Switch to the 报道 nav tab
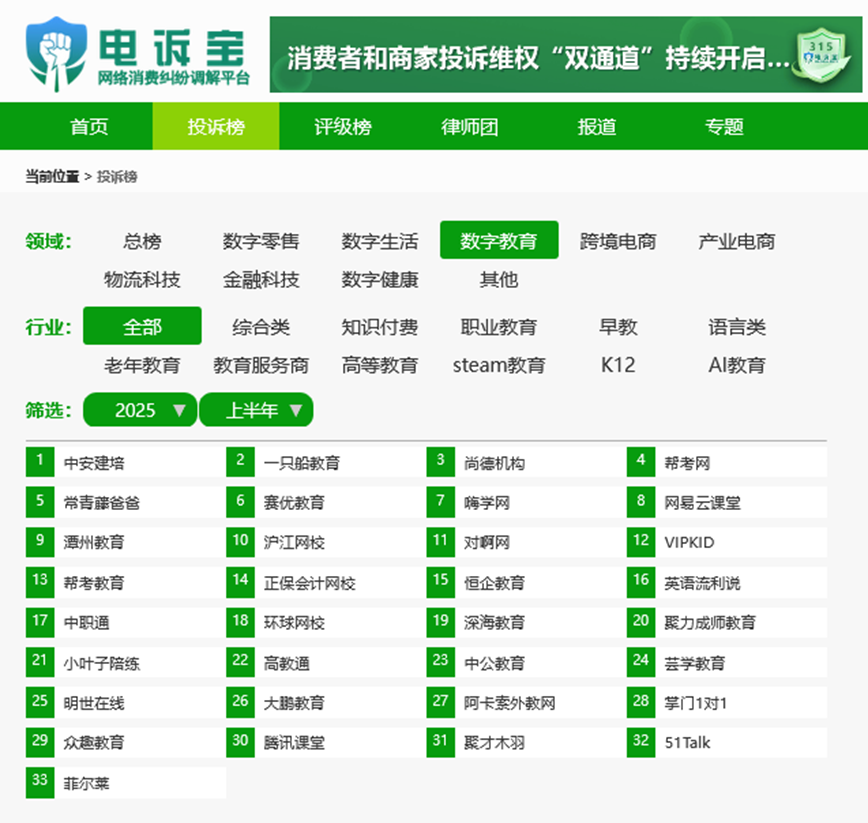Image resolution: width=868 pixels, height=823 pixels. 597,127
